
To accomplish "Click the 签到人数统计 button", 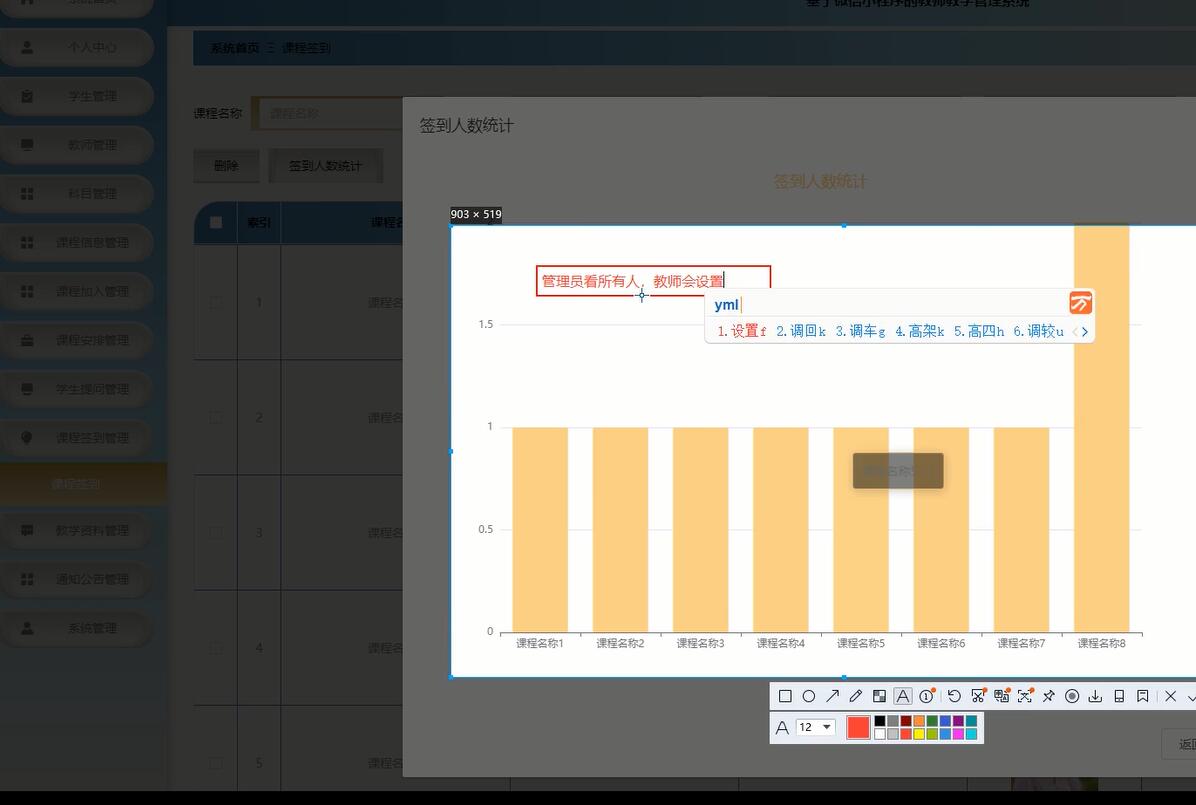I will [x=326, y=166].
